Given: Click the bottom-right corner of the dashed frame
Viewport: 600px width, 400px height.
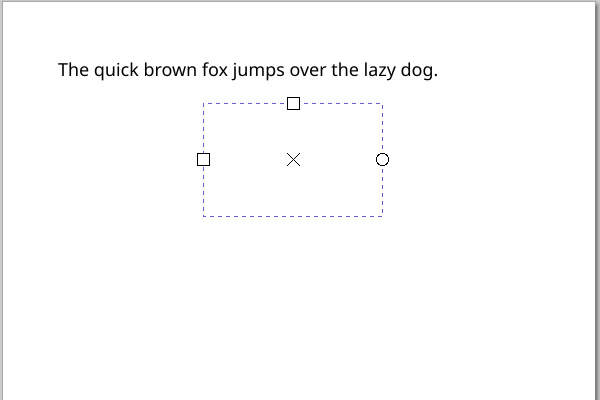Looking at the screenshot, I should pos(382,215).
